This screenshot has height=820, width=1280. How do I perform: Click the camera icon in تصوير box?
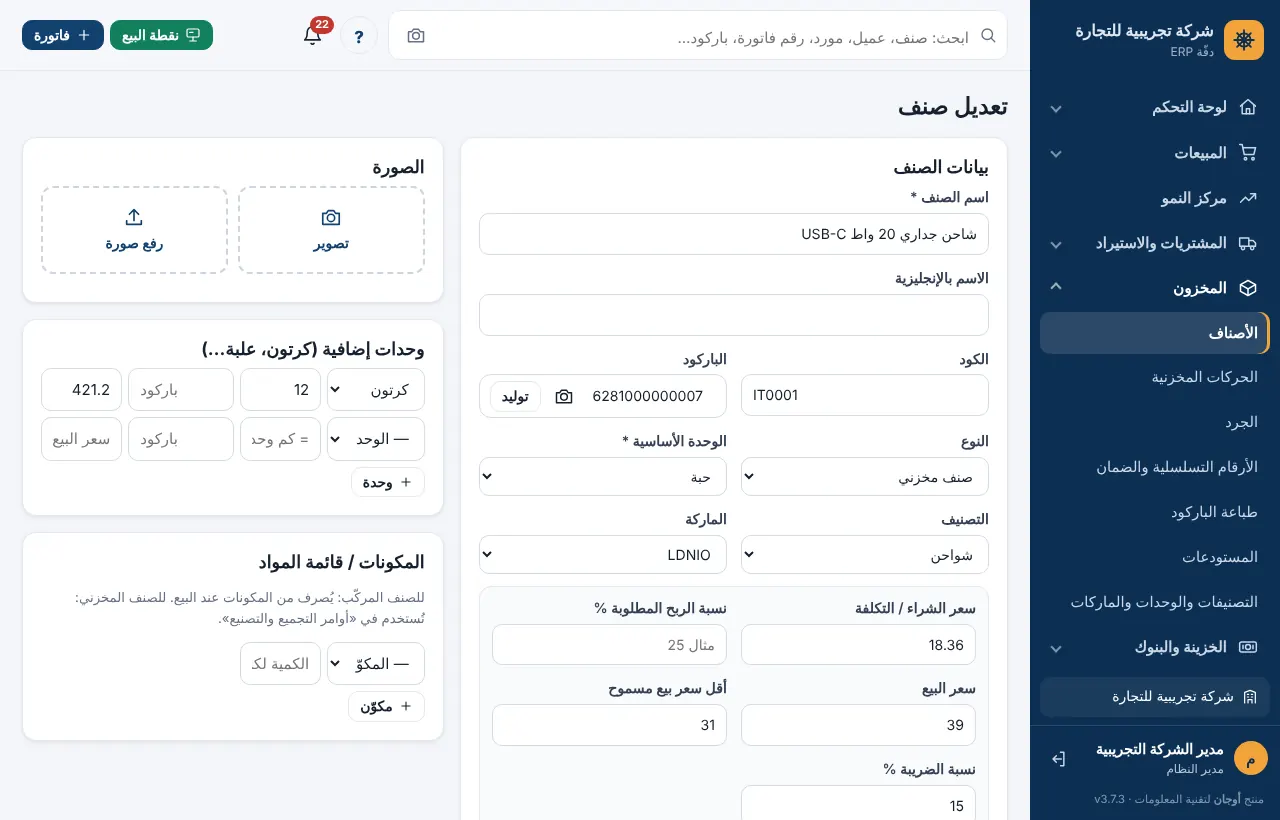point(331,217)
